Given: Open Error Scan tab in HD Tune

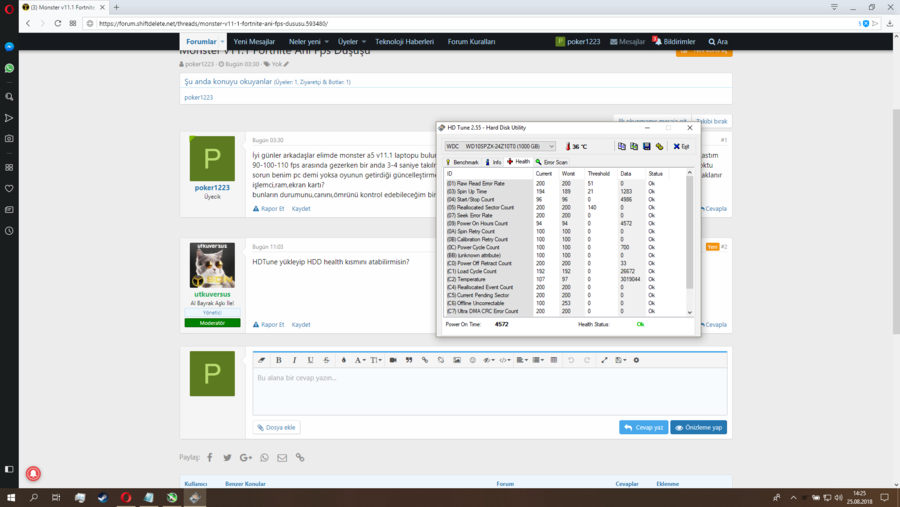Looking at the screenshot, I should click(552, 162).
